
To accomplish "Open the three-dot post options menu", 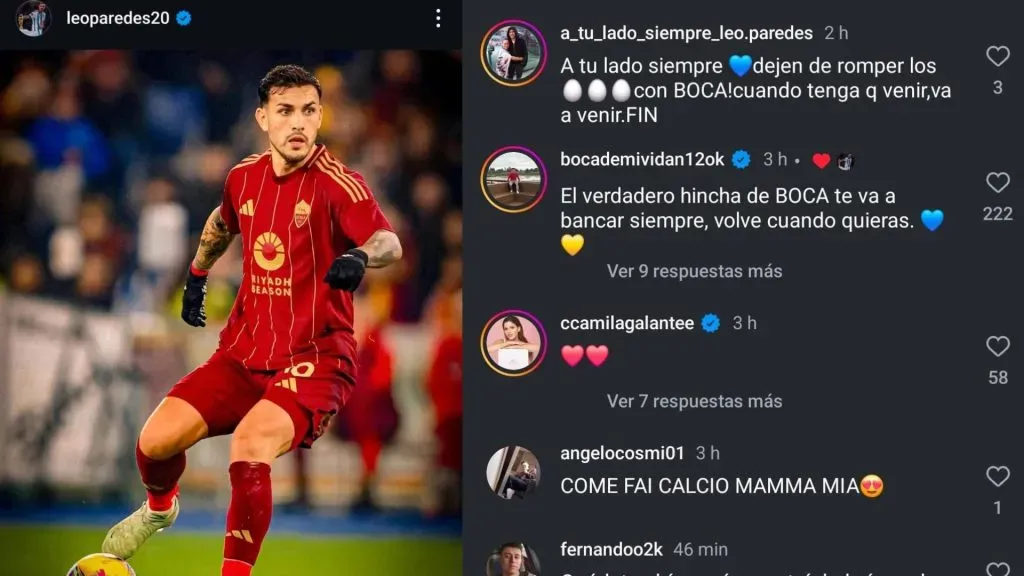I will pos(438,18).
